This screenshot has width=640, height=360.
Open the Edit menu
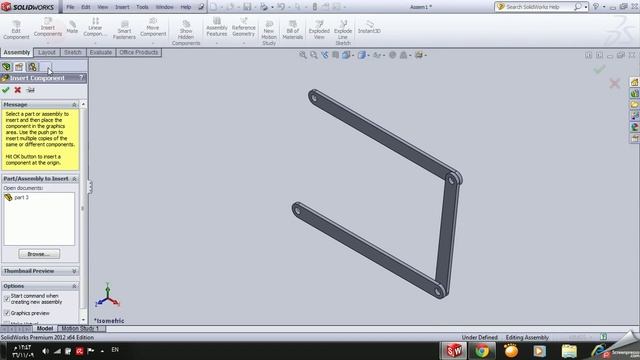click(85, 7)
